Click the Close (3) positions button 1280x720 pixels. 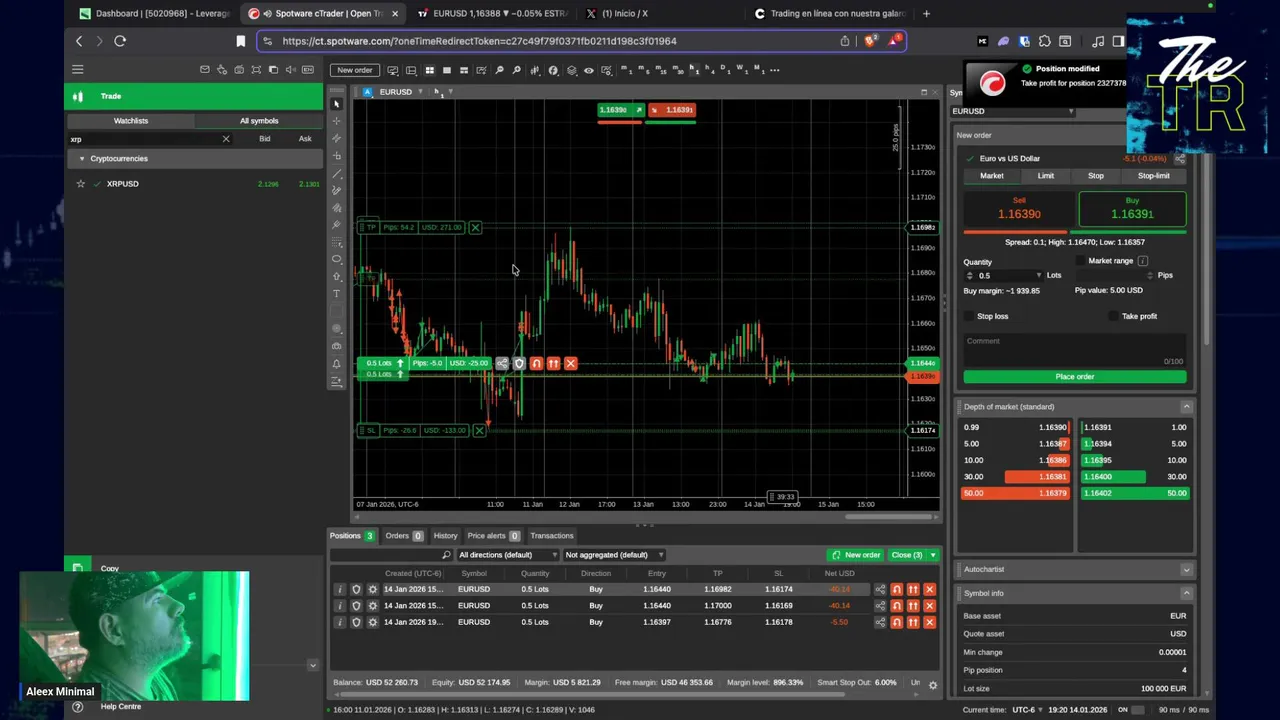[906, 555]
